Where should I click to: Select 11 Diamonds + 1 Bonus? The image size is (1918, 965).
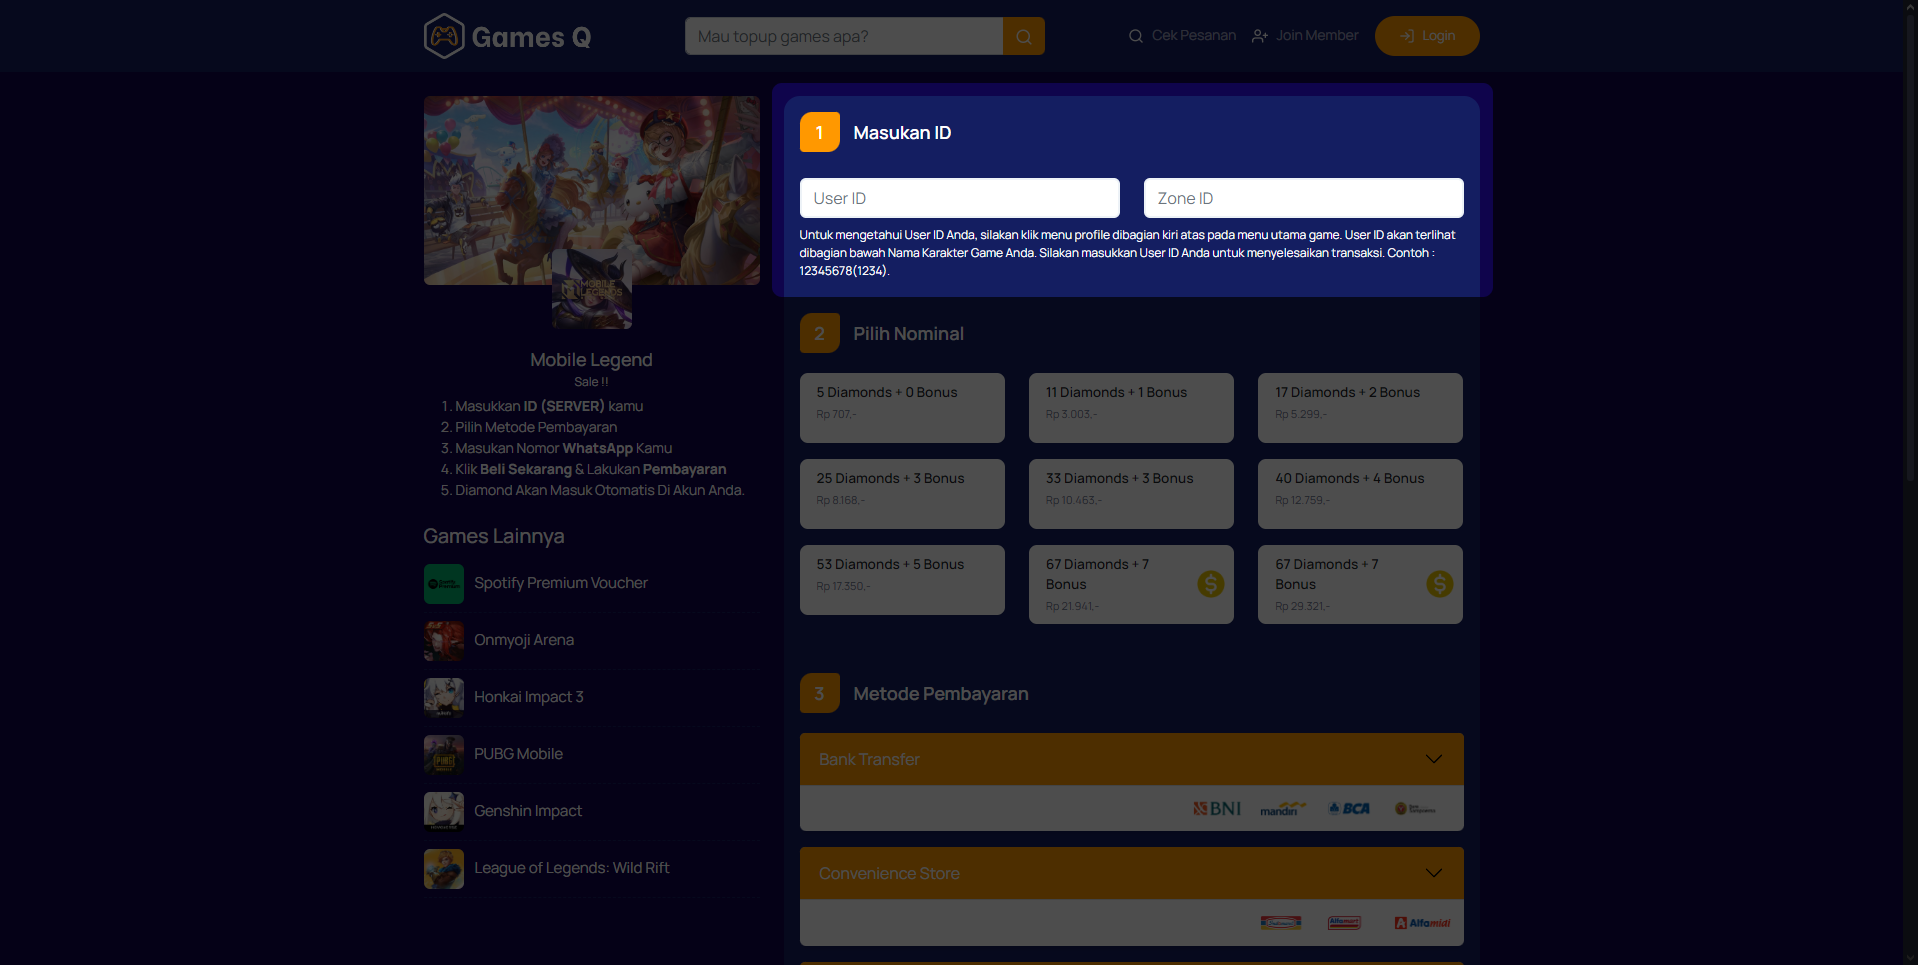tap(1131, 408)
